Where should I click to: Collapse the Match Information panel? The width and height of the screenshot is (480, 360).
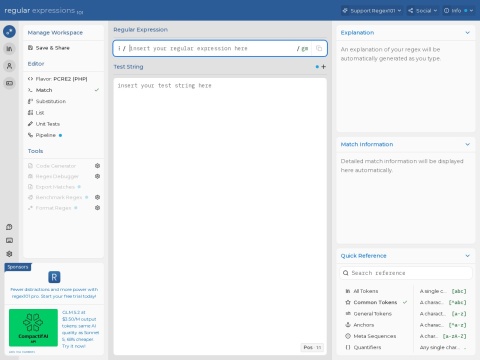point(468,144)
